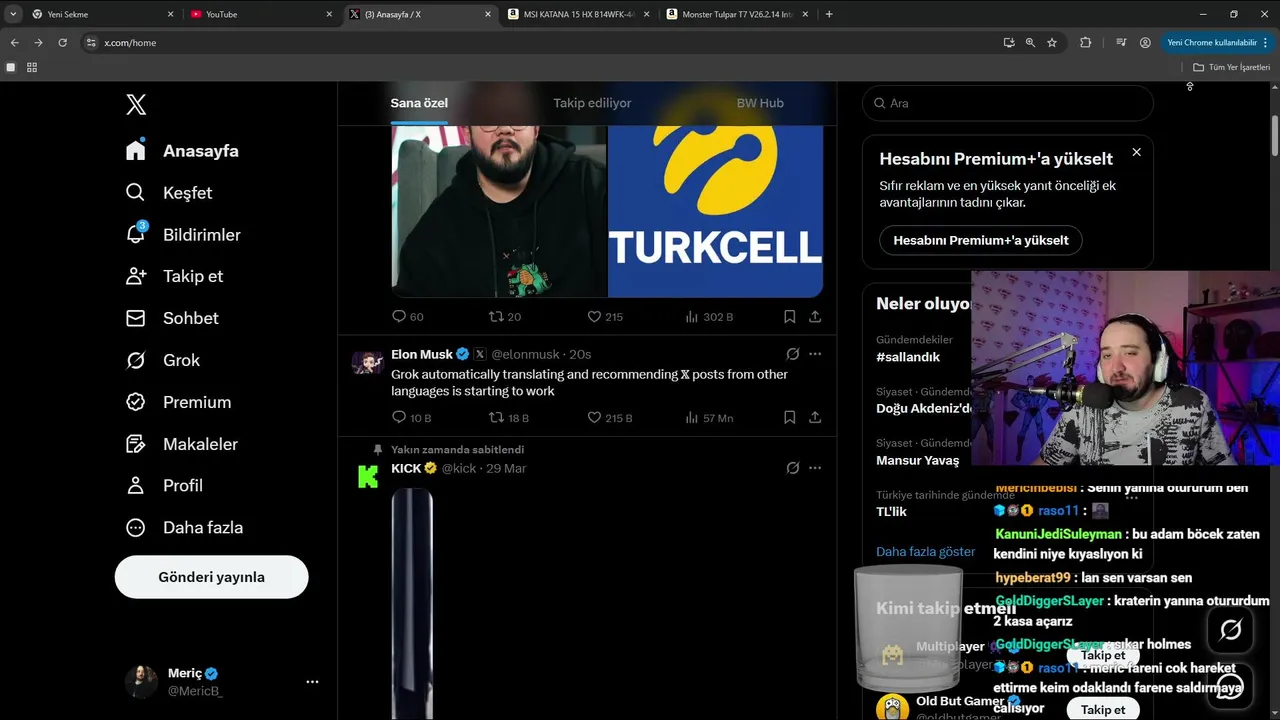This screenshot has width=1280, height=720.
Task: Click Chrome extensions puzzle icon
Action: [x=1085, y=43]
